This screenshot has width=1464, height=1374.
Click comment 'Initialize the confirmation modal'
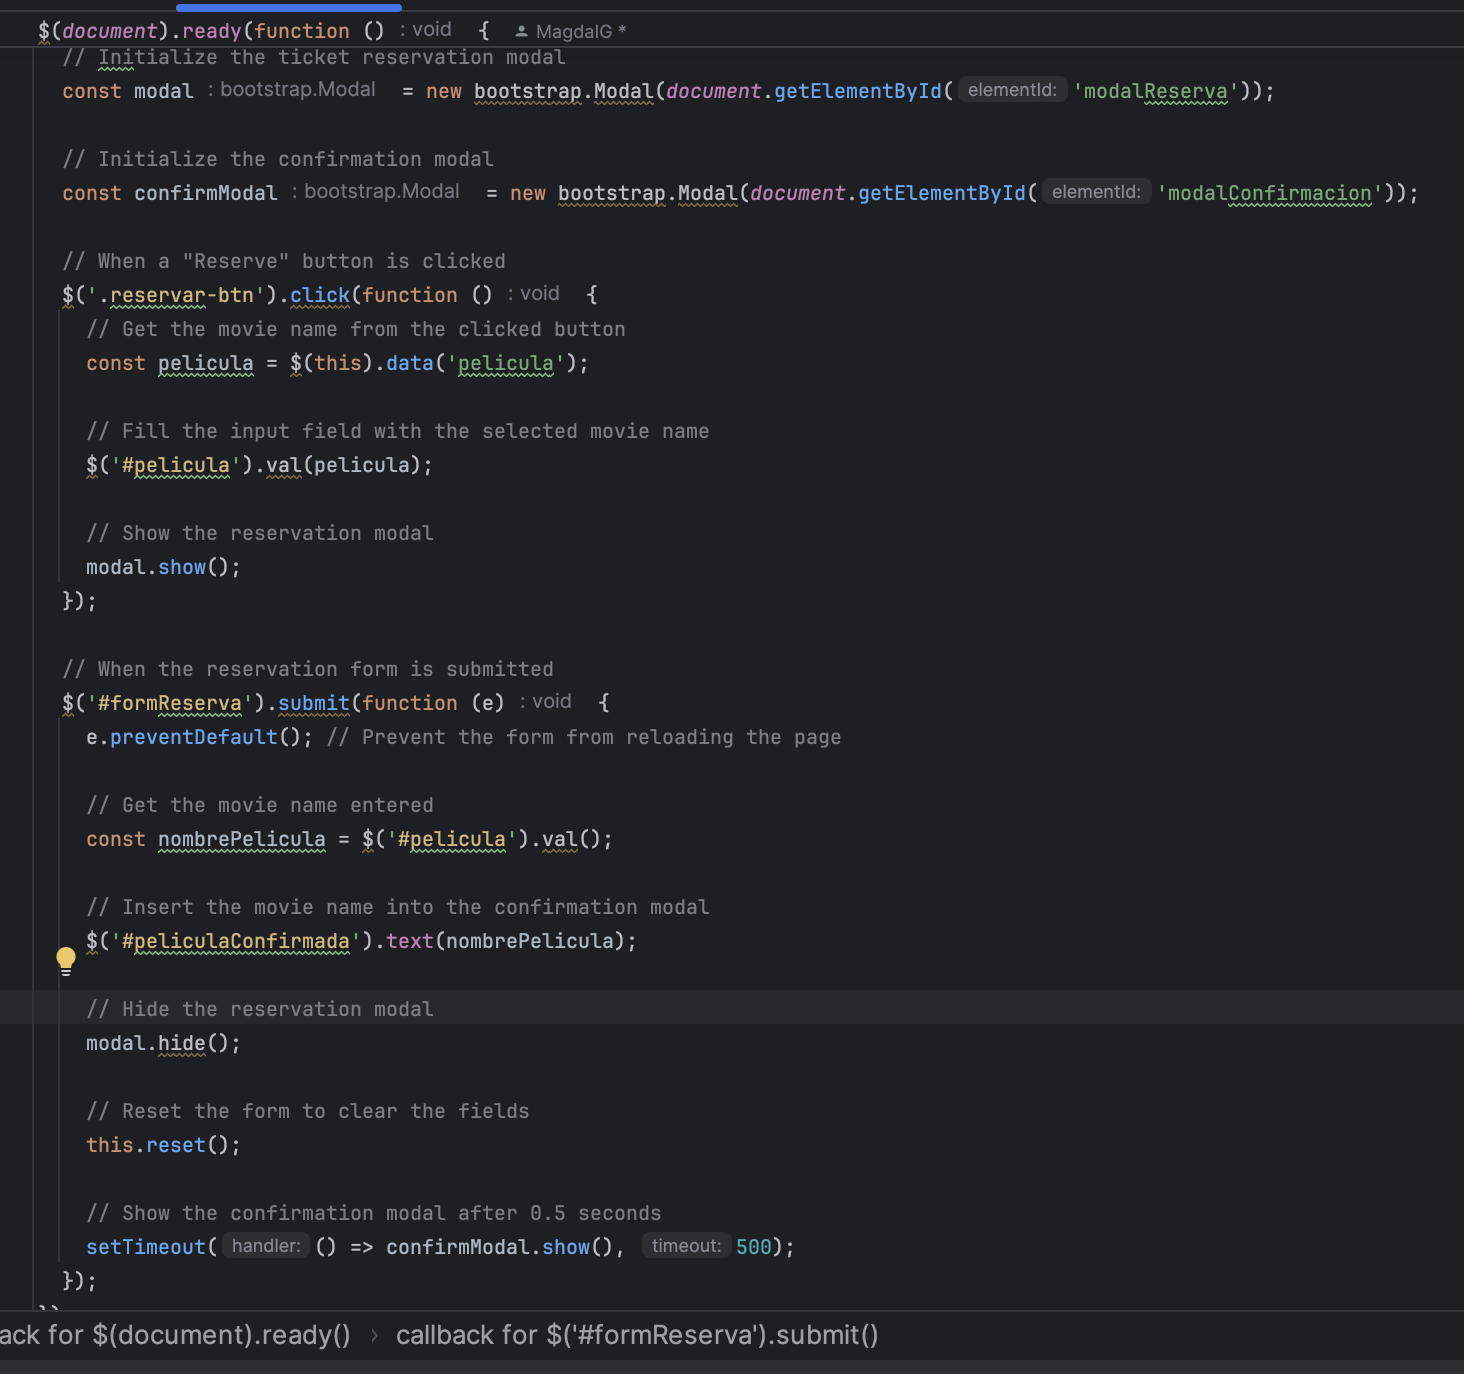[278, 159]
